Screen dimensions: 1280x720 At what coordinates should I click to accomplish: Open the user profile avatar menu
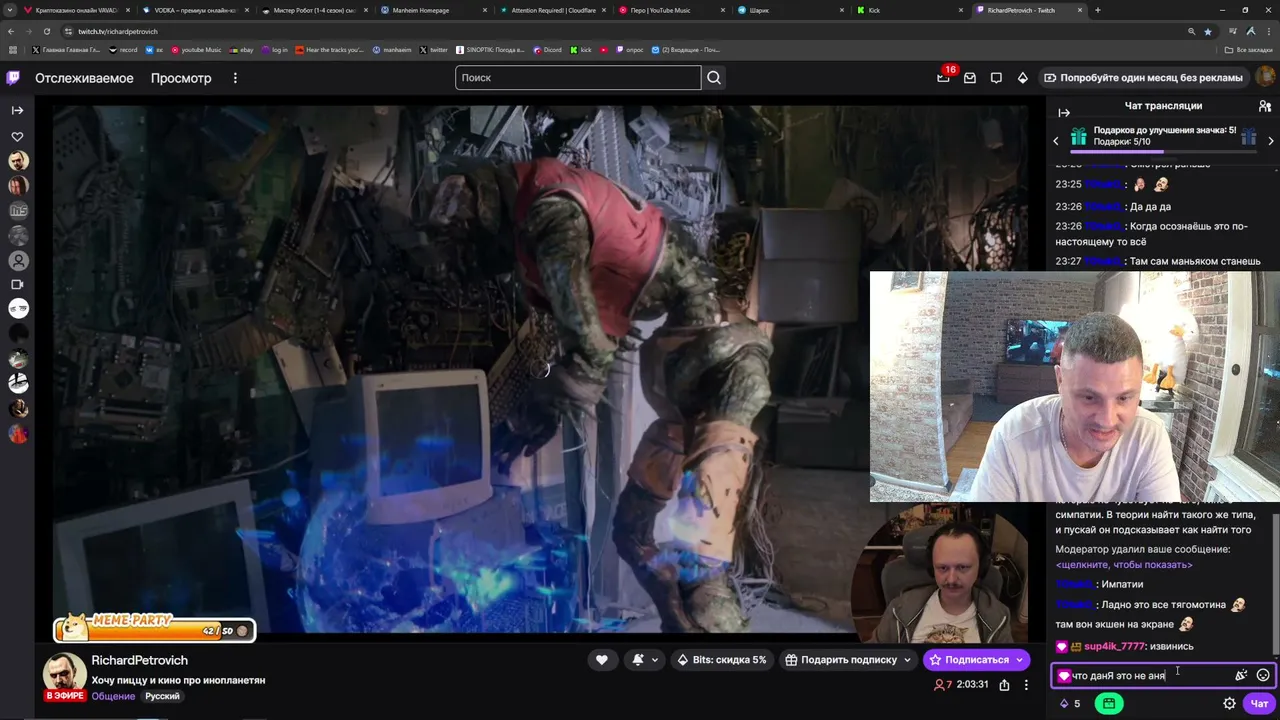pyautogui.click(x=1265, y=77)
